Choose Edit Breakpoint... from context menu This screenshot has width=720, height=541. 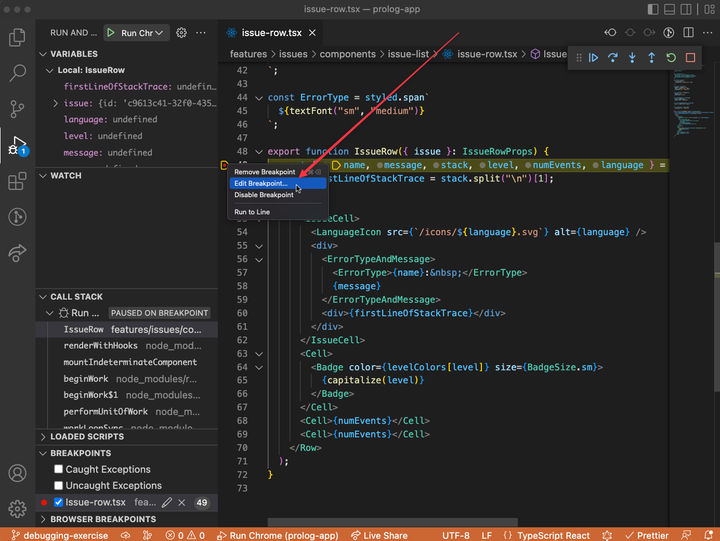tap(260, 183)
